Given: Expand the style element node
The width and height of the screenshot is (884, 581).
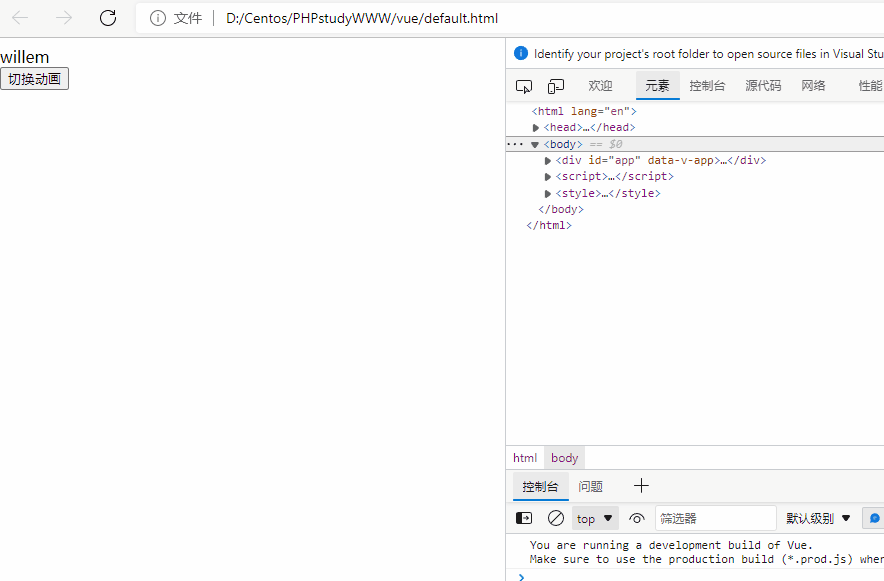Looking at the screenshot, I should [547, 194].
